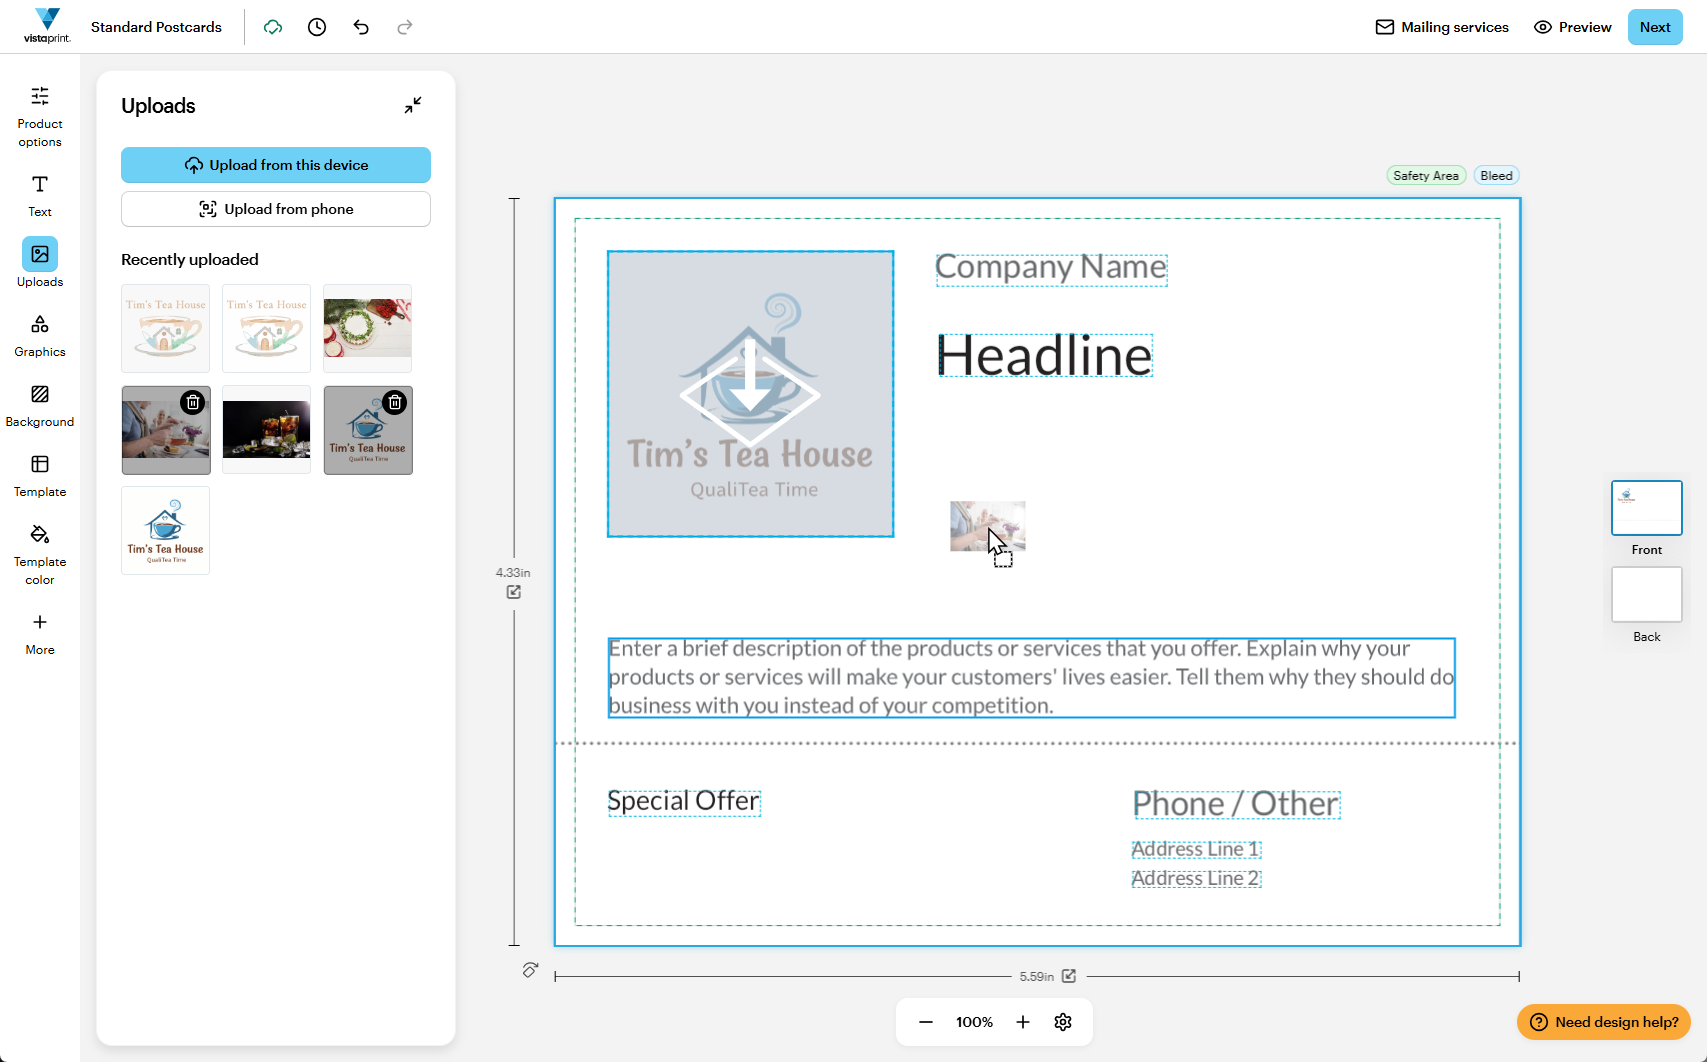Select the iced tea dark photo thumbnail

coord(266,429)
